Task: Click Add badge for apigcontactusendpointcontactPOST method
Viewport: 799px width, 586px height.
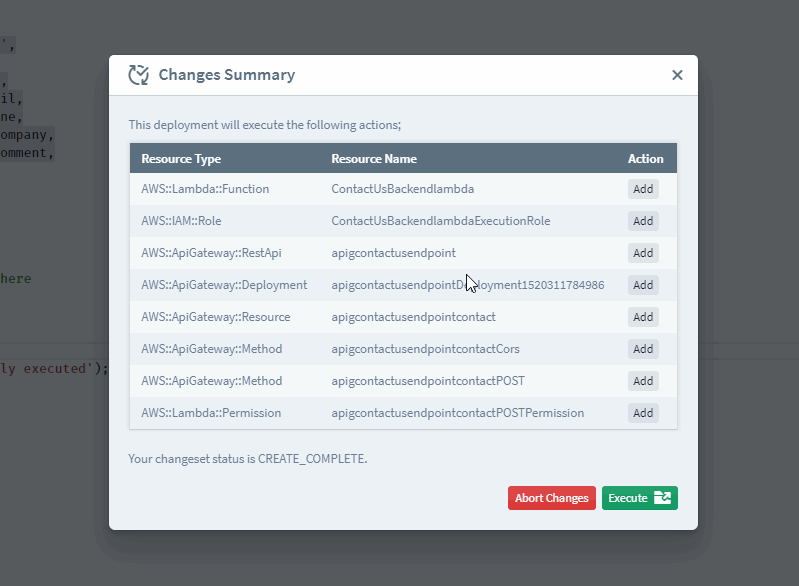Action: [643, 381]
